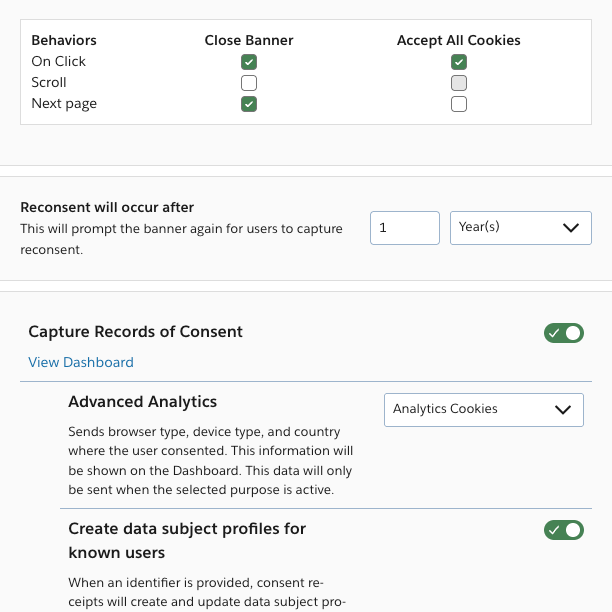Click the chevron arrow beside Year(s)
Viewport: 612px width, 612px height.
click(571, 228)
